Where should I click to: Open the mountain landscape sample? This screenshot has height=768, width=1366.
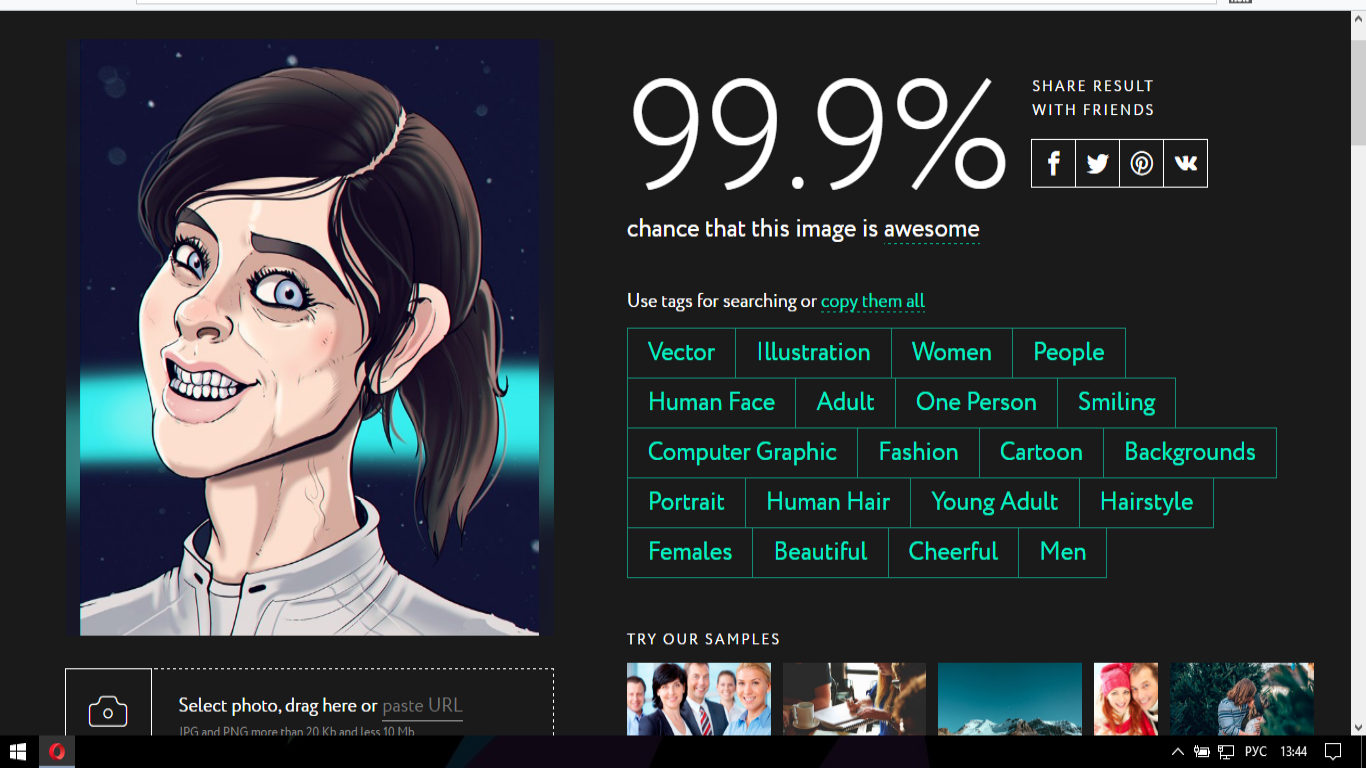tap(1010, 699)
